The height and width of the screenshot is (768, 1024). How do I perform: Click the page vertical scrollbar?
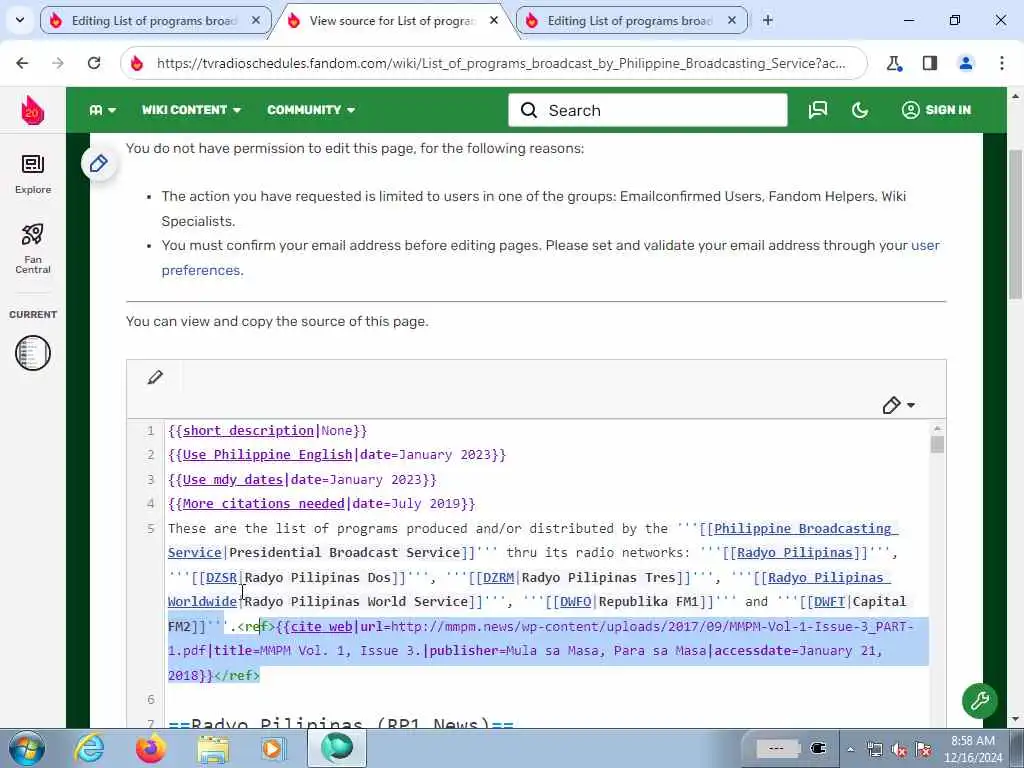(1015, 224)
